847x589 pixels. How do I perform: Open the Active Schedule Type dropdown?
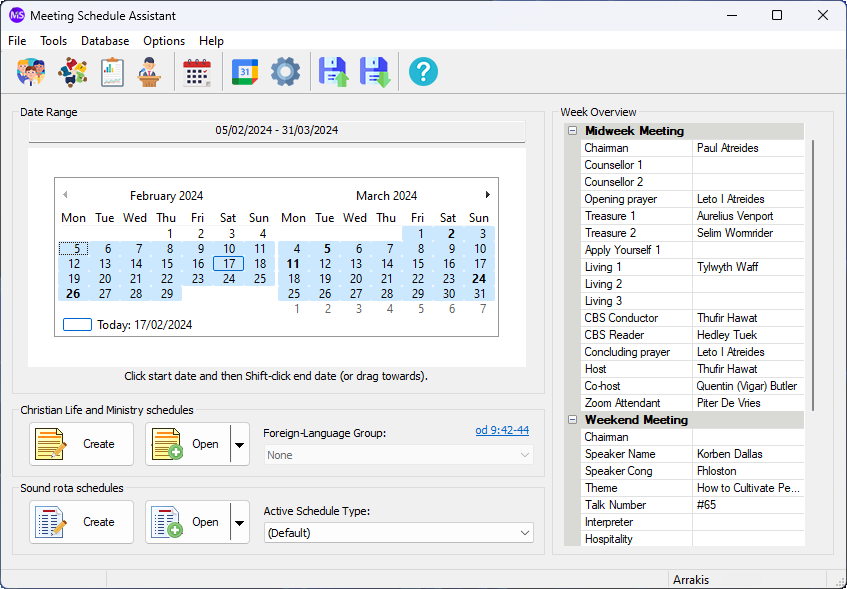click(x=399, y=533)
